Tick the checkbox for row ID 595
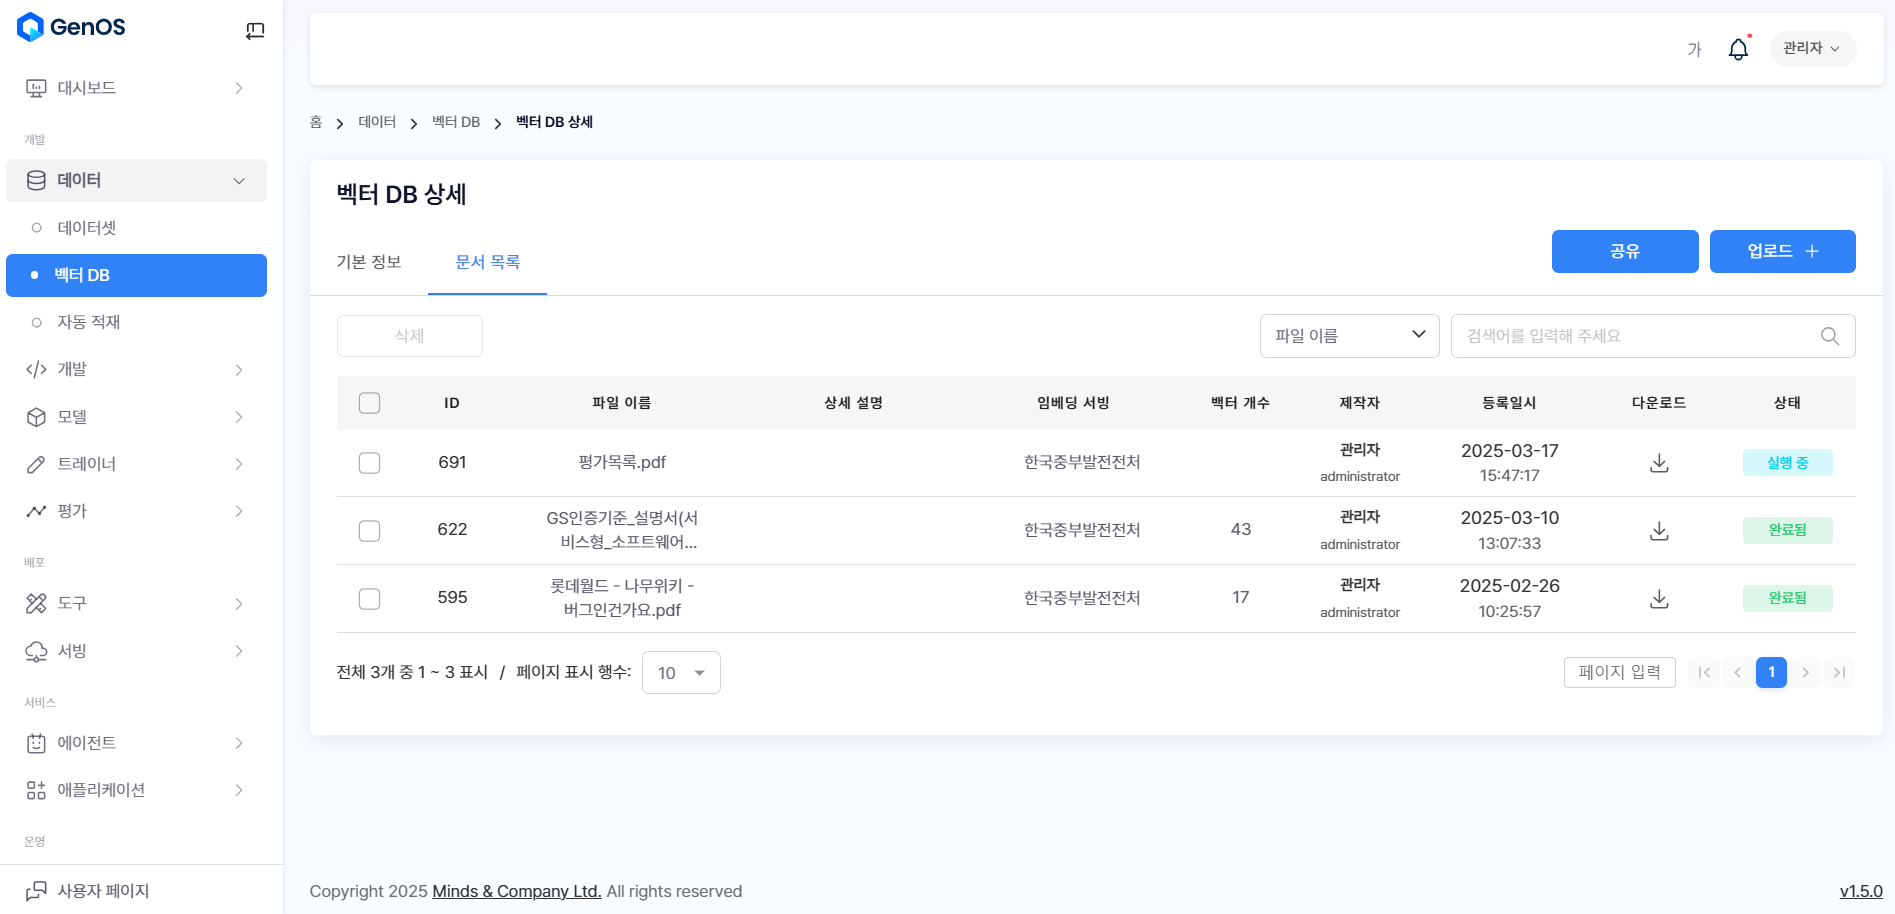This screenshot has width=1895, height=914. [x=370, y=599]
